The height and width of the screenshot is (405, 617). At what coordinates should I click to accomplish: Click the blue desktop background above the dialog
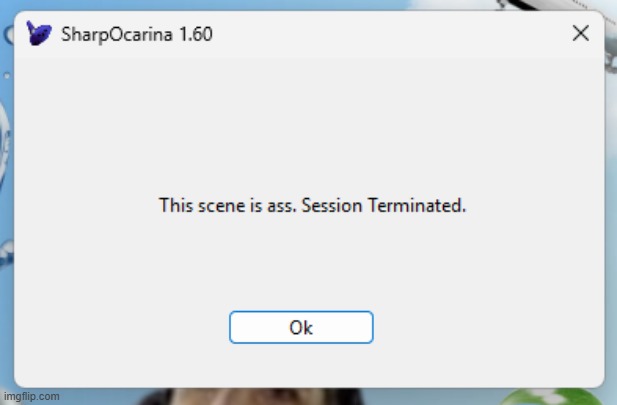300,5
